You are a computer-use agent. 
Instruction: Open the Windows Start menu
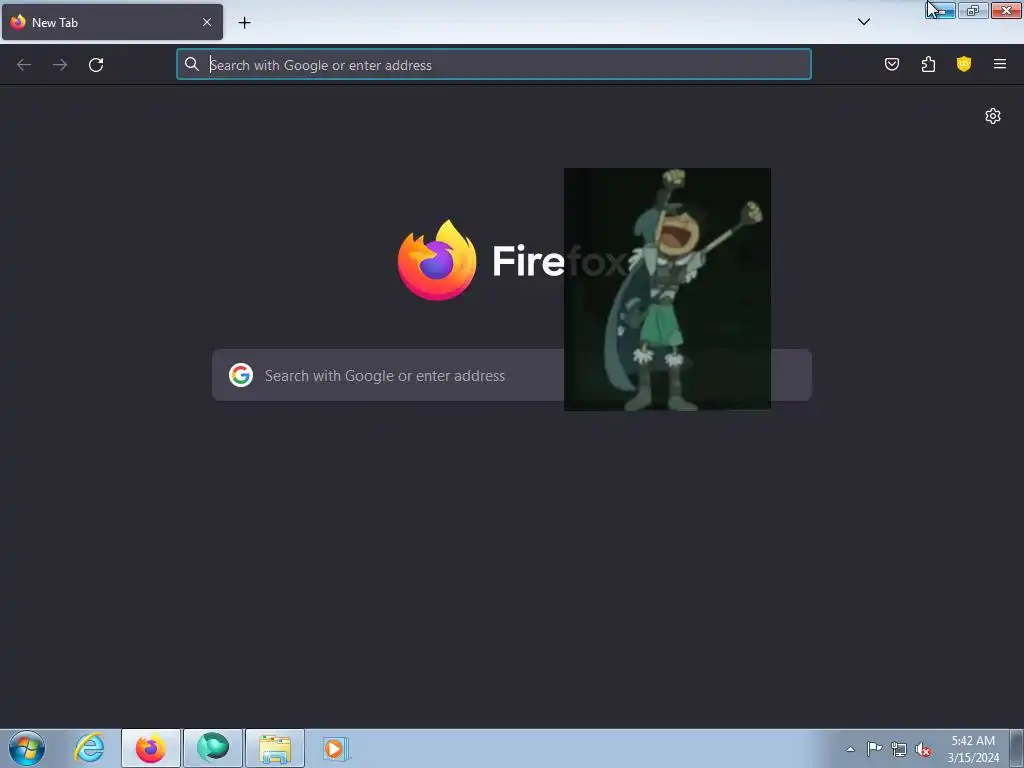tap(27, 748)
